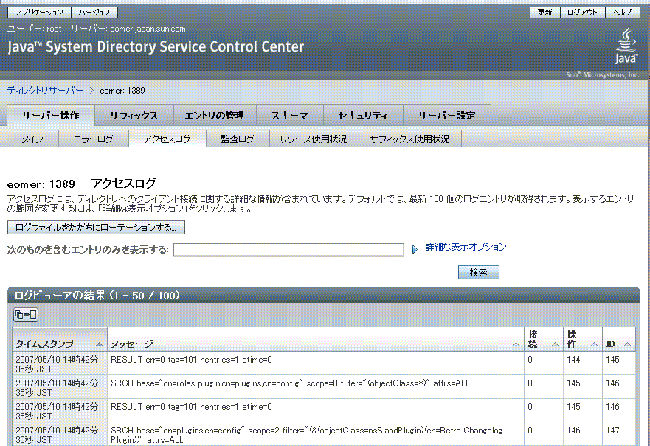Click sort arrow in タイムスタンプ column

pyautogui.click(x=99, y=344)
